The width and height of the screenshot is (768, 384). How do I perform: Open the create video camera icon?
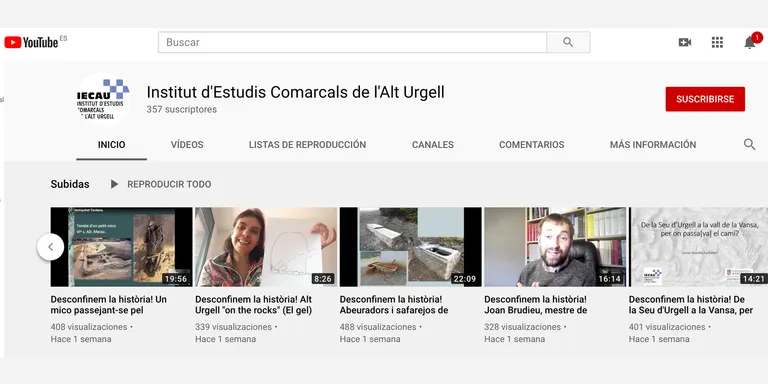[x=685, y=42]
